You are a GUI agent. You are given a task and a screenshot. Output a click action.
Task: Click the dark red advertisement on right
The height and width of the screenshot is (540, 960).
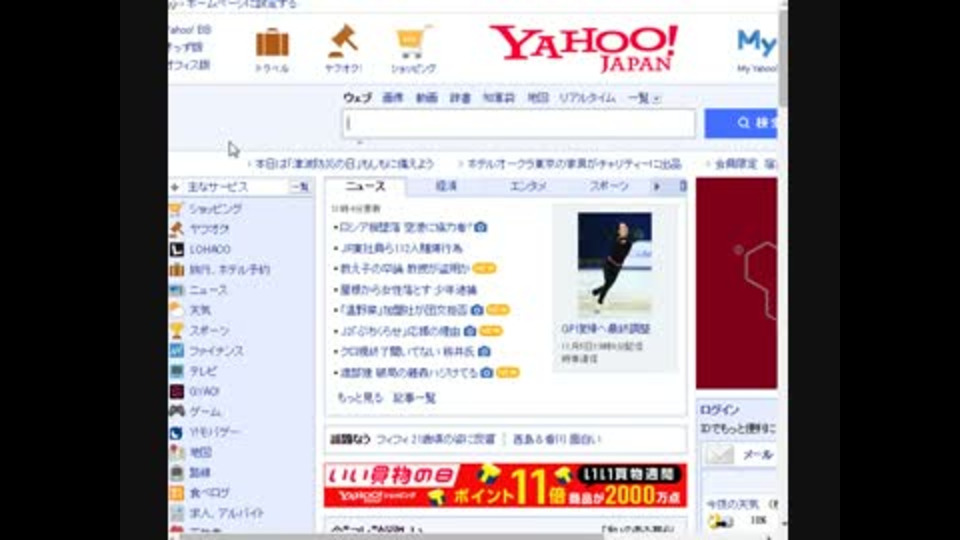(x=737, y=283)
